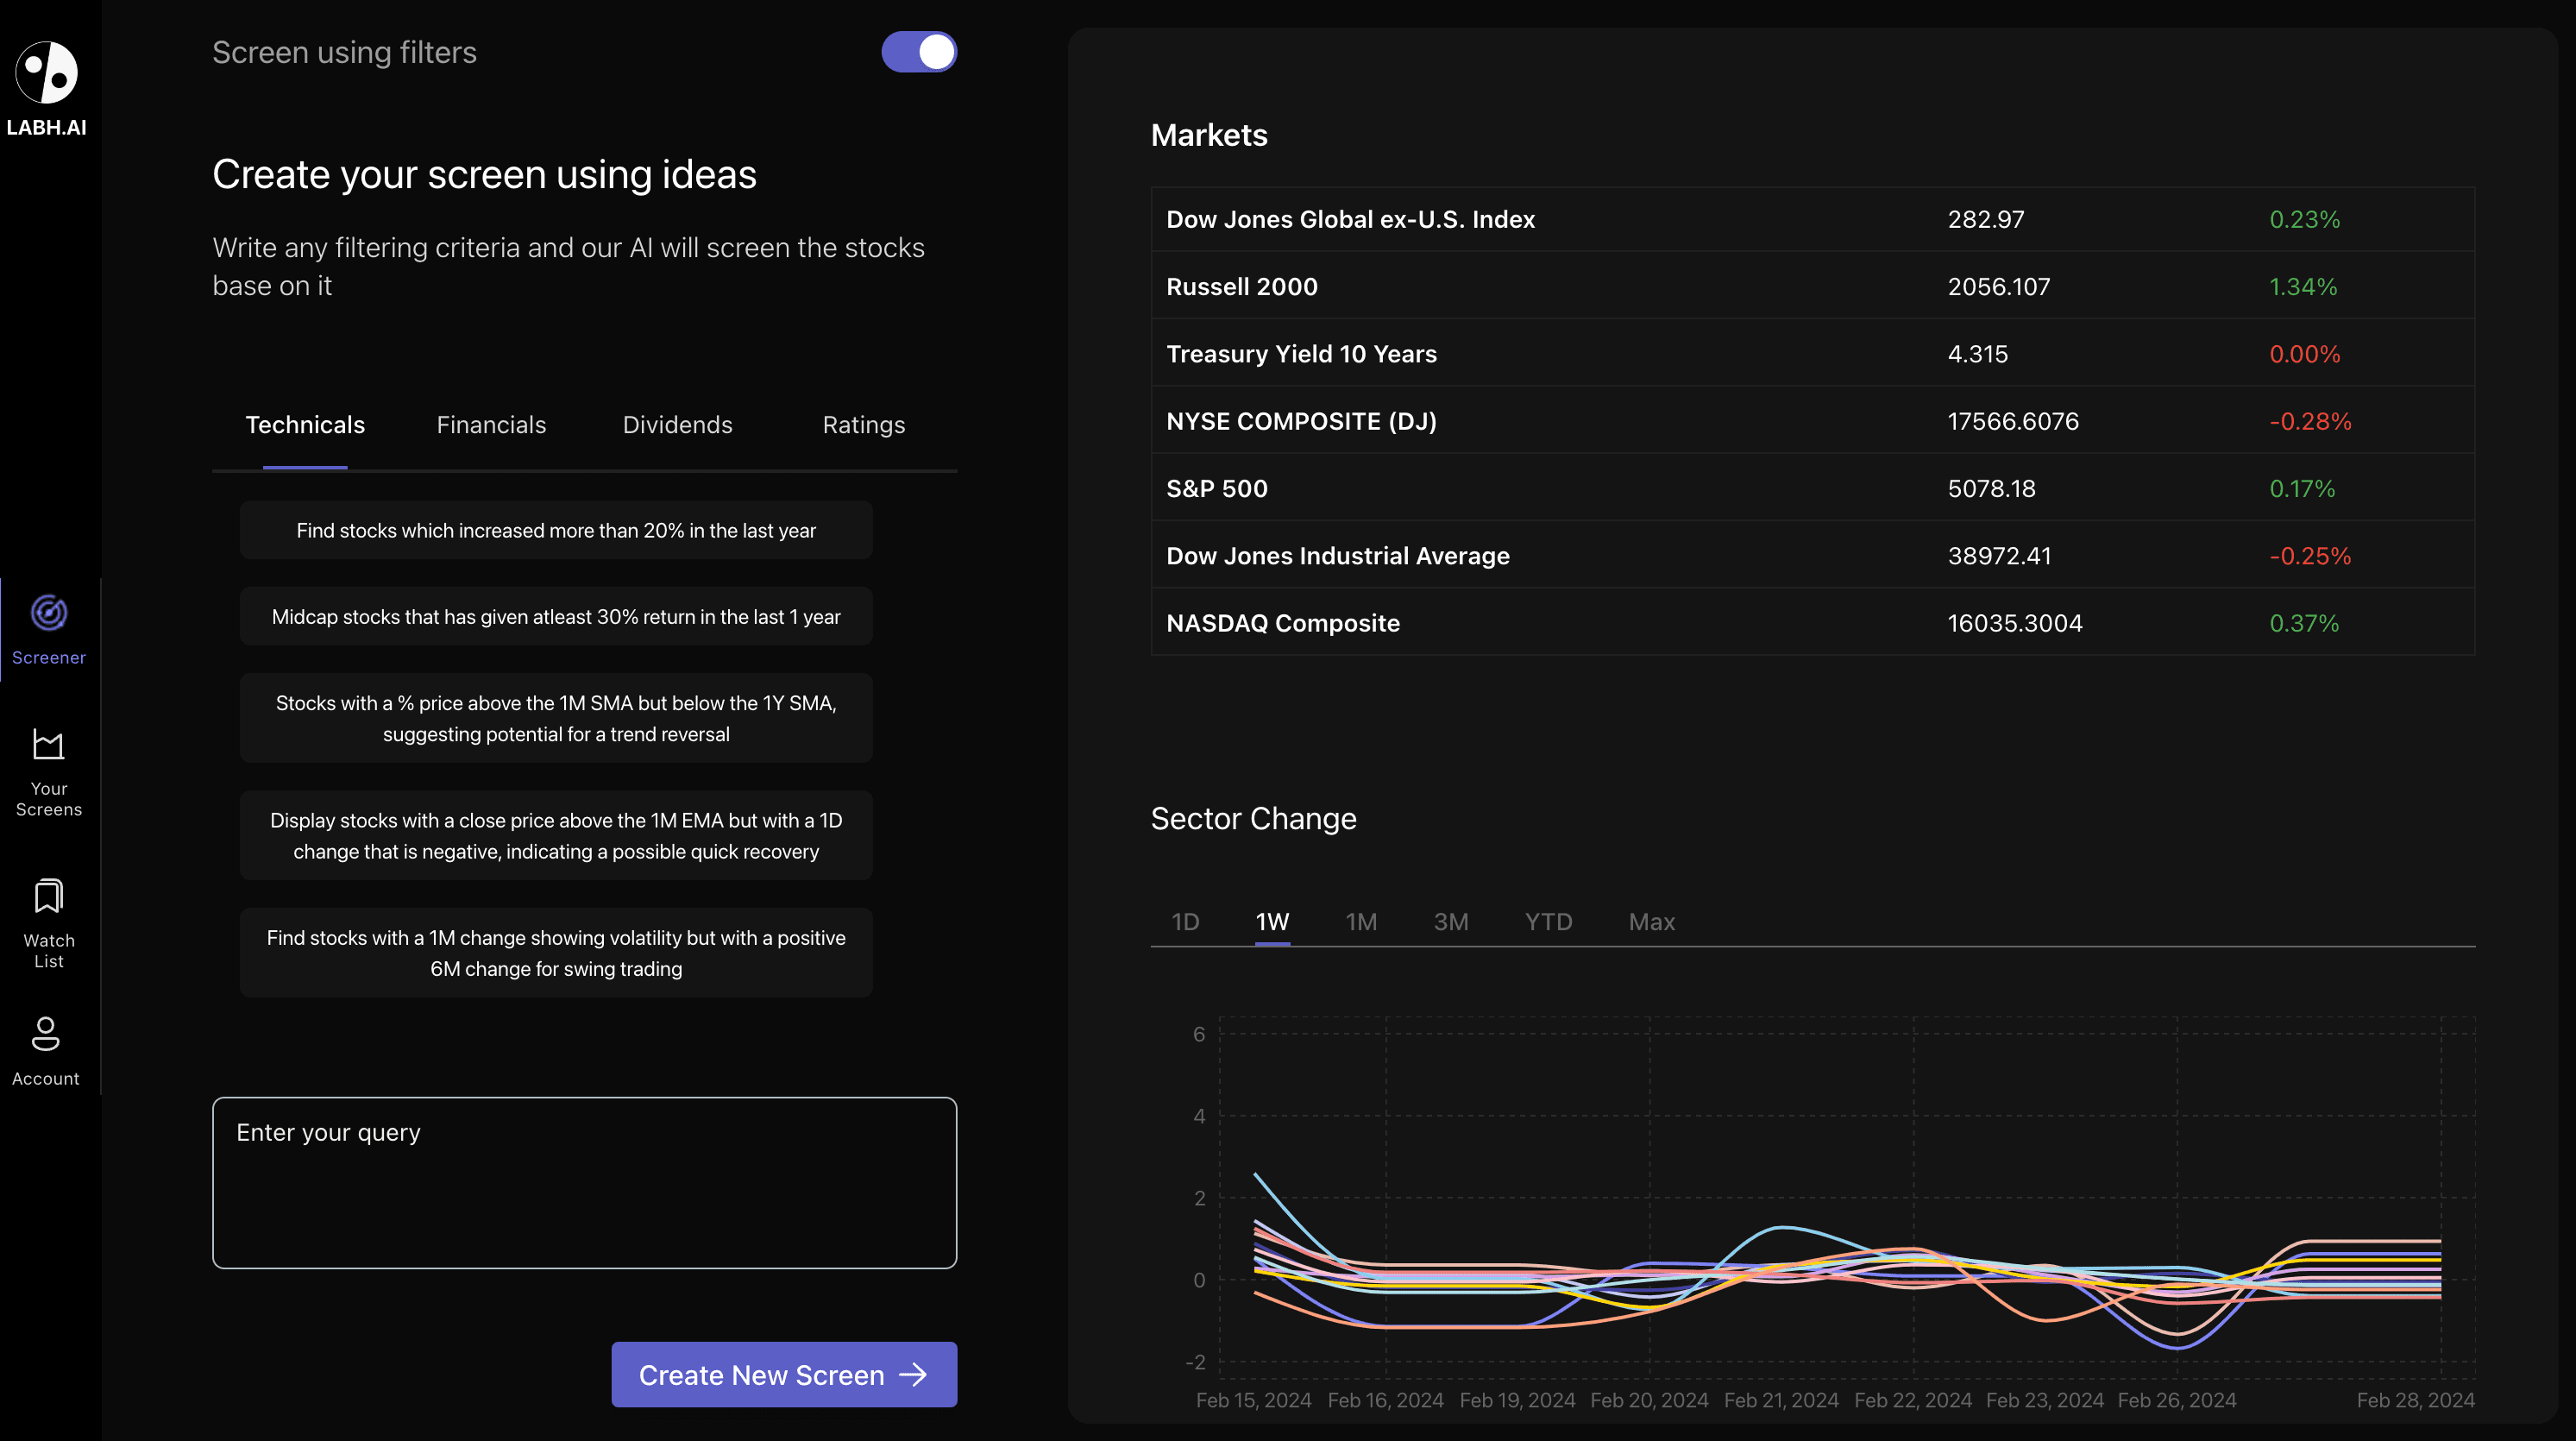Switch to the Financials tab
The height and width of the screenshot is (1441, 2576).
pyautogui.click(x=491, y=425)
